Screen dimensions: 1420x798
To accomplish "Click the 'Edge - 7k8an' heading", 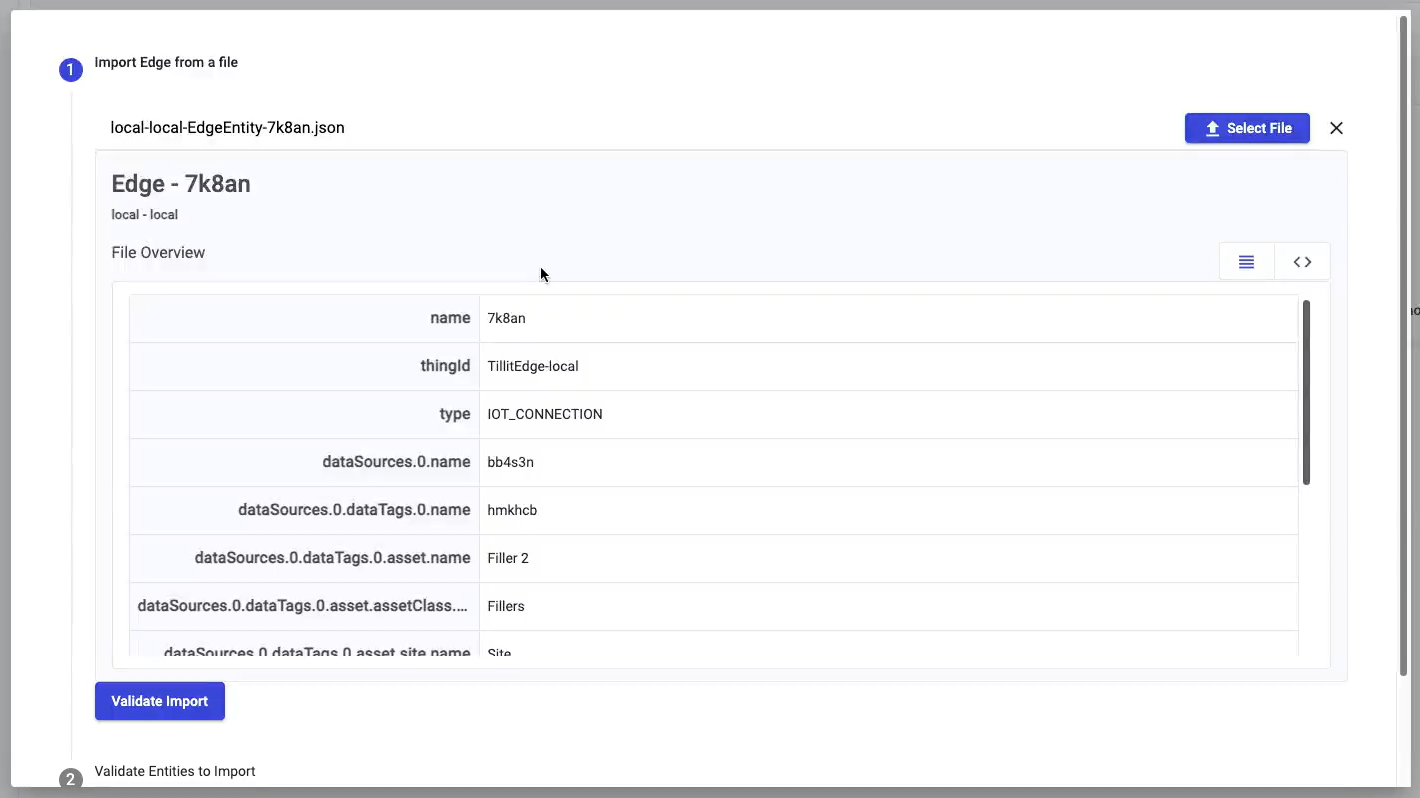I will click(x=181, y=184).
